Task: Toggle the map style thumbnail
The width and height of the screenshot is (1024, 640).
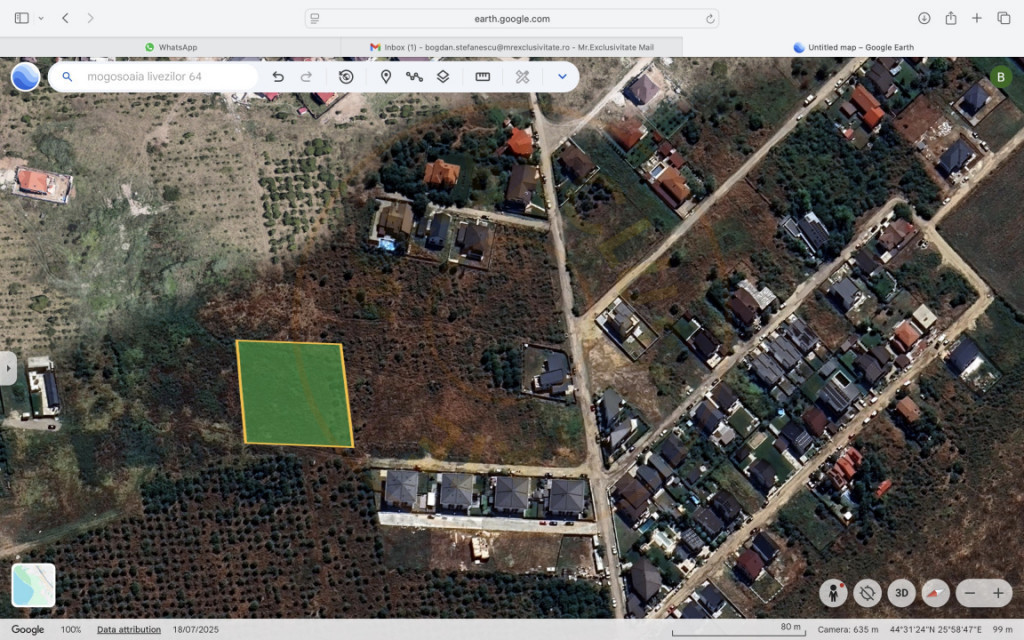Action: coord(33,585)
